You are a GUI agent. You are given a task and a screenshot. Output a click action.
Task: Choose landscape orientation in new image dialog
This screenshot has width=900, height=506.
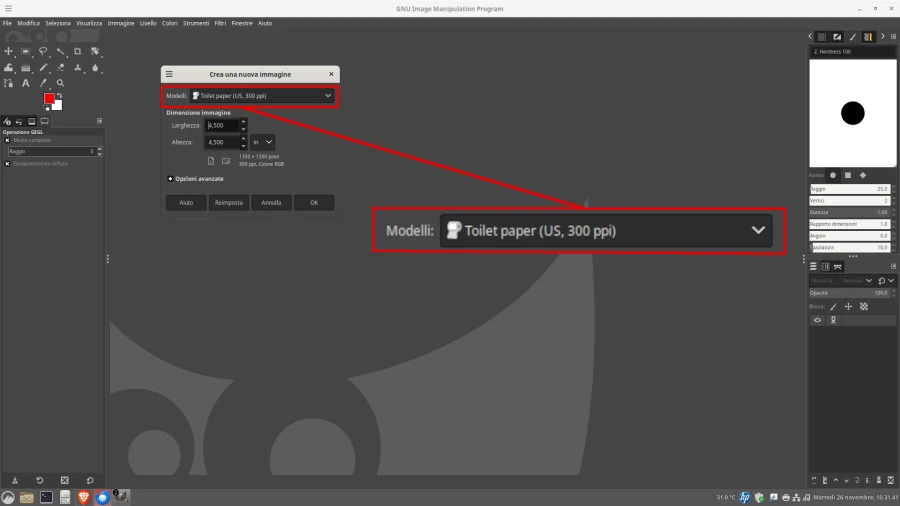point(226,161)
